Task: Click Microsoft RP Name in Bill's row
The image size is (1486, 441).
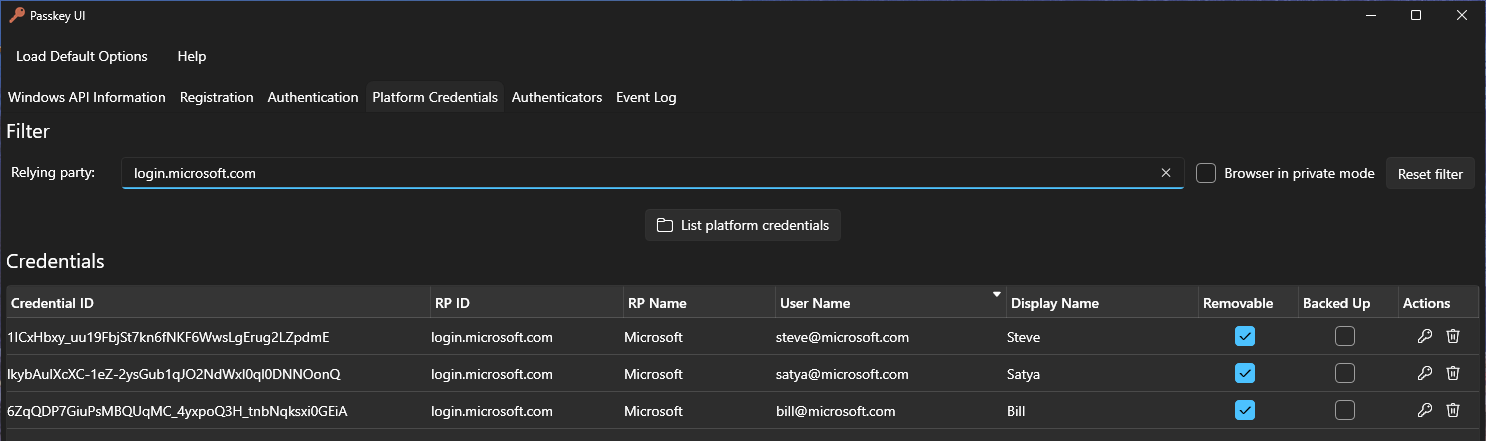Action: (653, 411)
